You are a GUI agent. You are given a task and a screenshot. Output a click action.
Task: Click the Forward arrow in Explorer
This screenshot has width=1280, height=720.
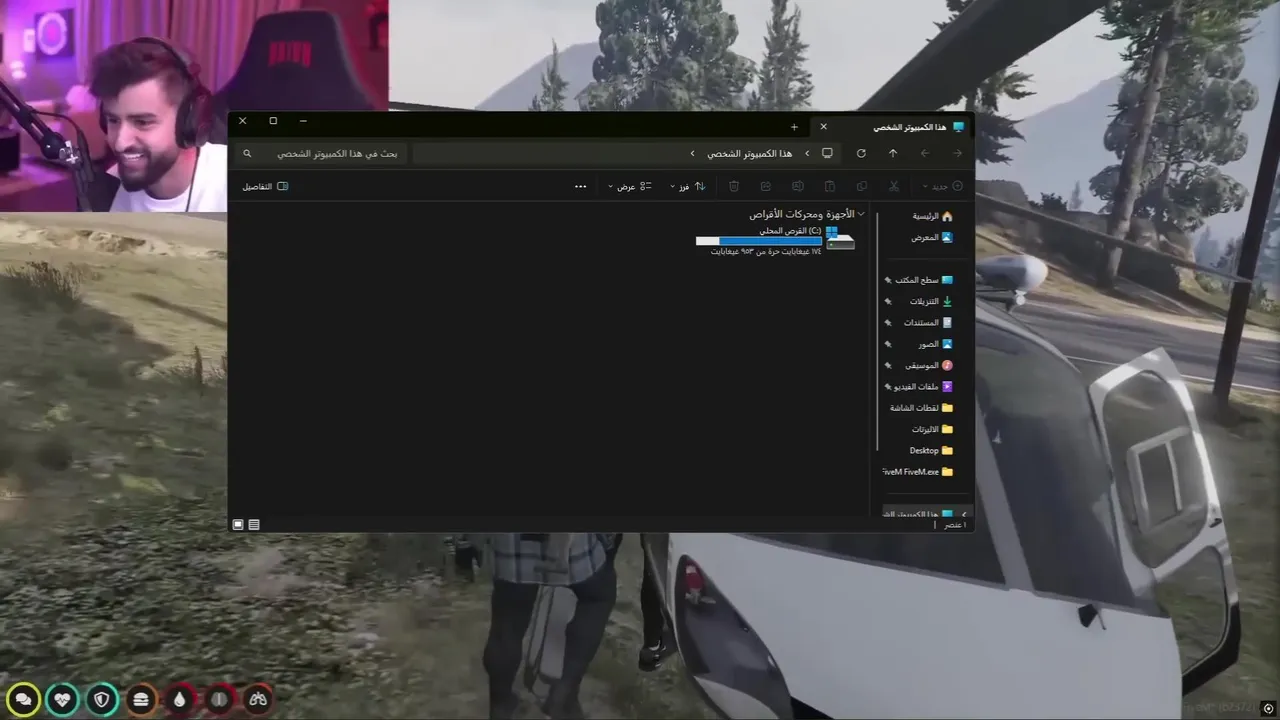click(925, 153)
